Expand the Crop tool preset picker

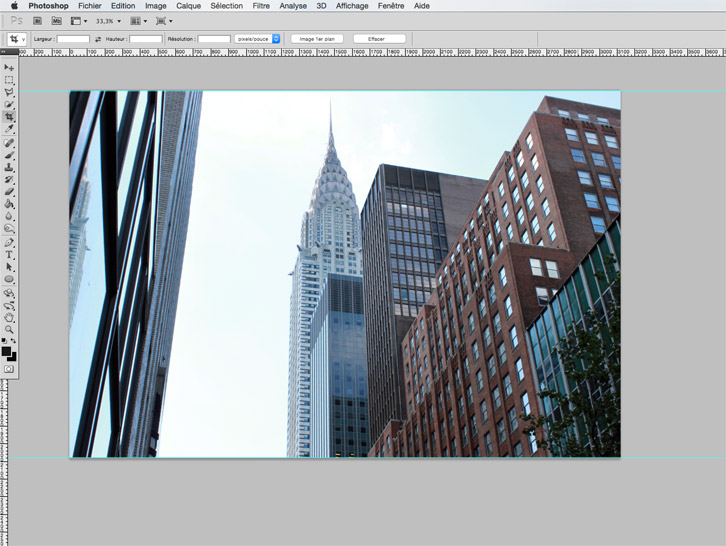[x=16, y=39]
